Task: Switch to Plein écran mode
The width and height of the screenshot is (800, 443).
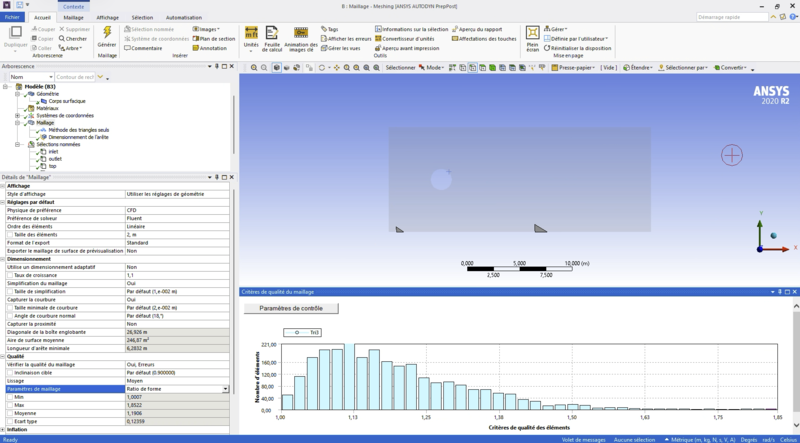Action: [x=533, y=38]
